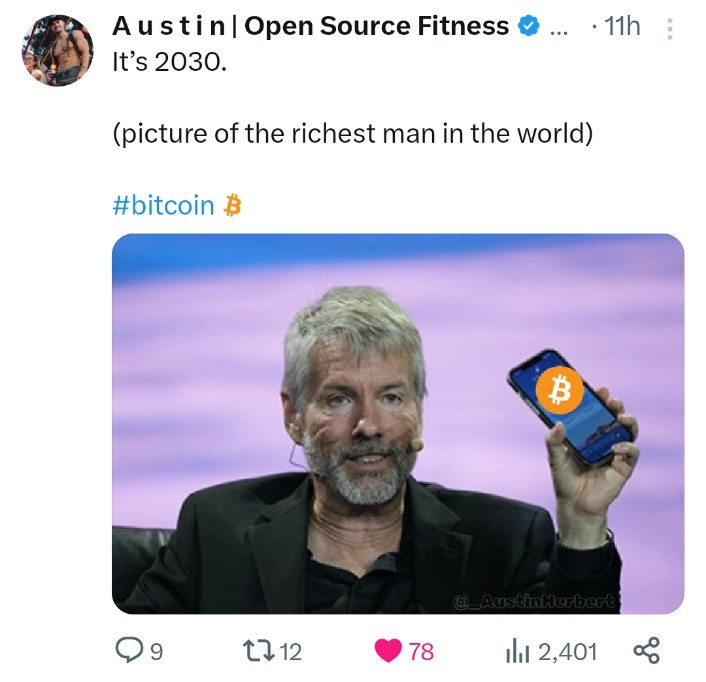
Task: Click the share icon below the tweet
Action: 646,650
